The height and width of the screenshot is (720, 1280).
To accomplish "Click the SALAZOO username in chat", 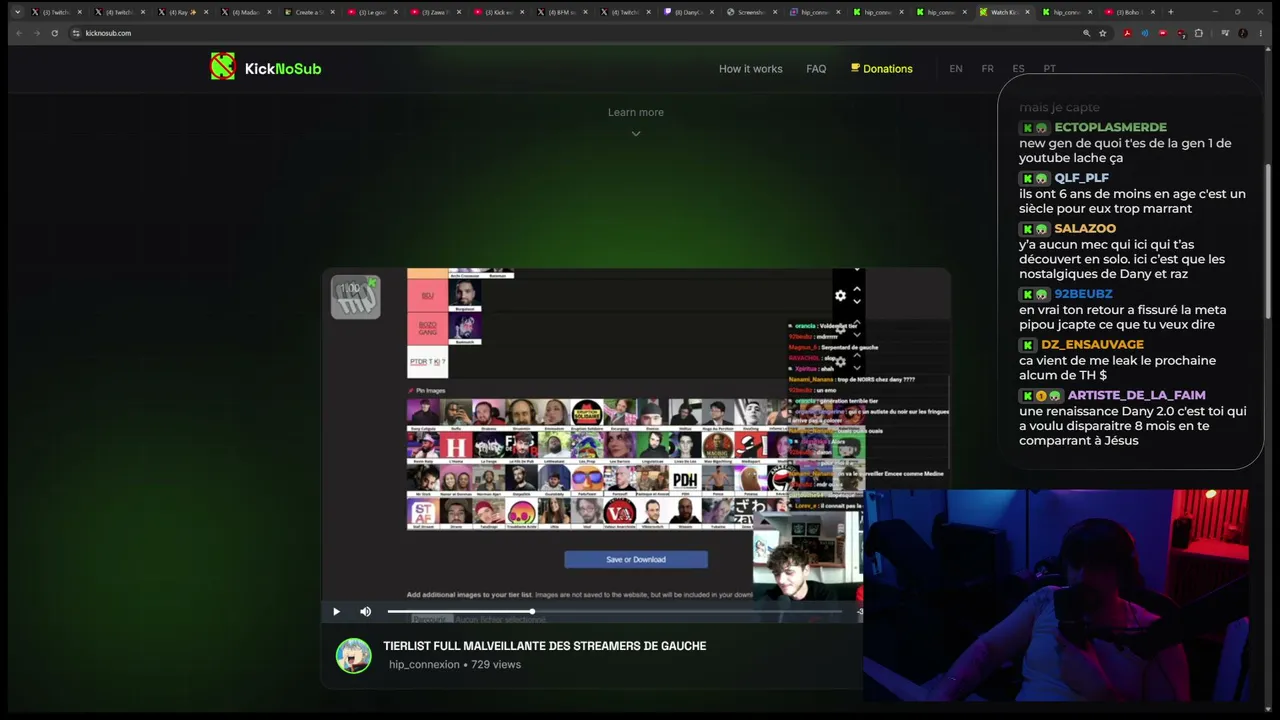I will [x=1085, y=229].
